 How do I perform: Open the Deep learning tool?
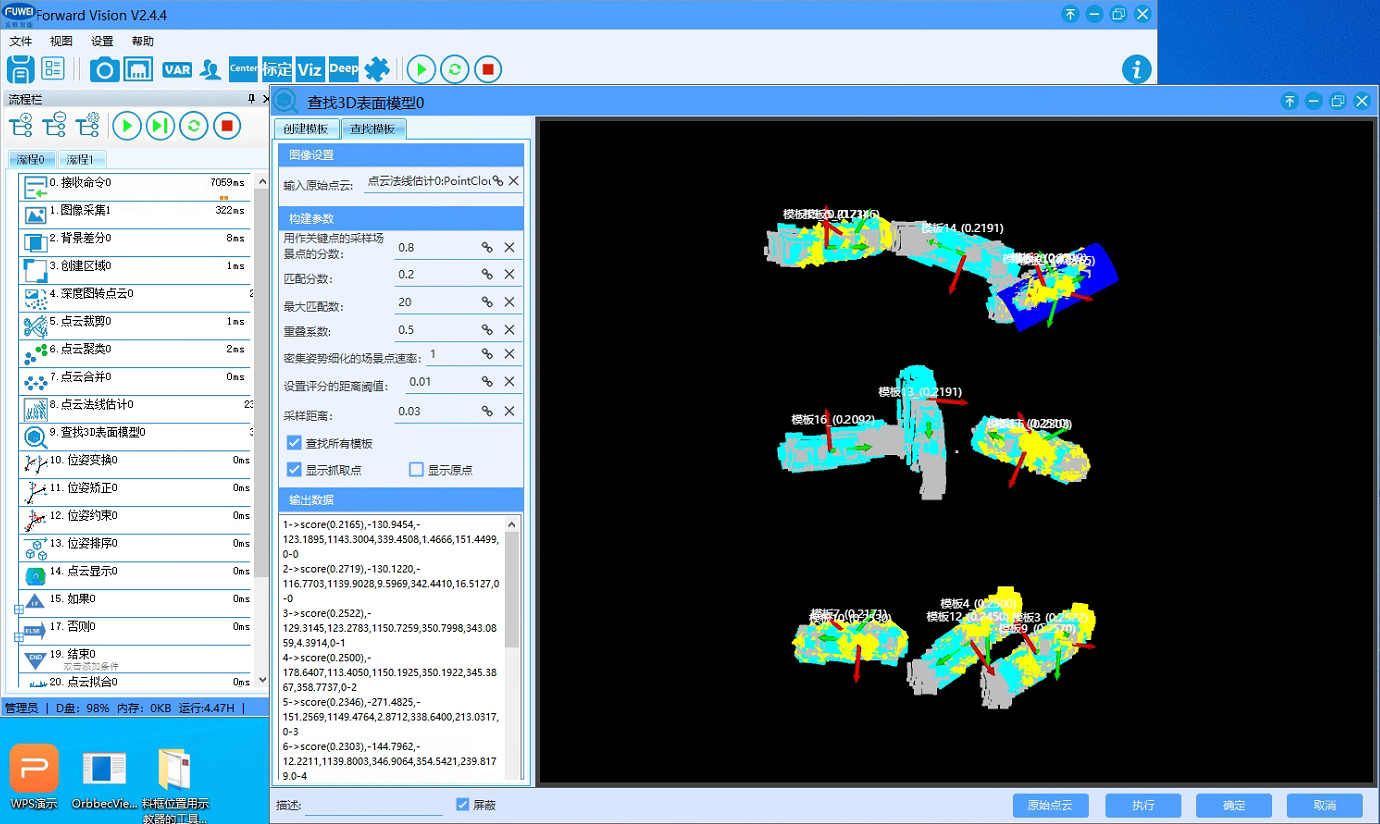tap(343, 69)
